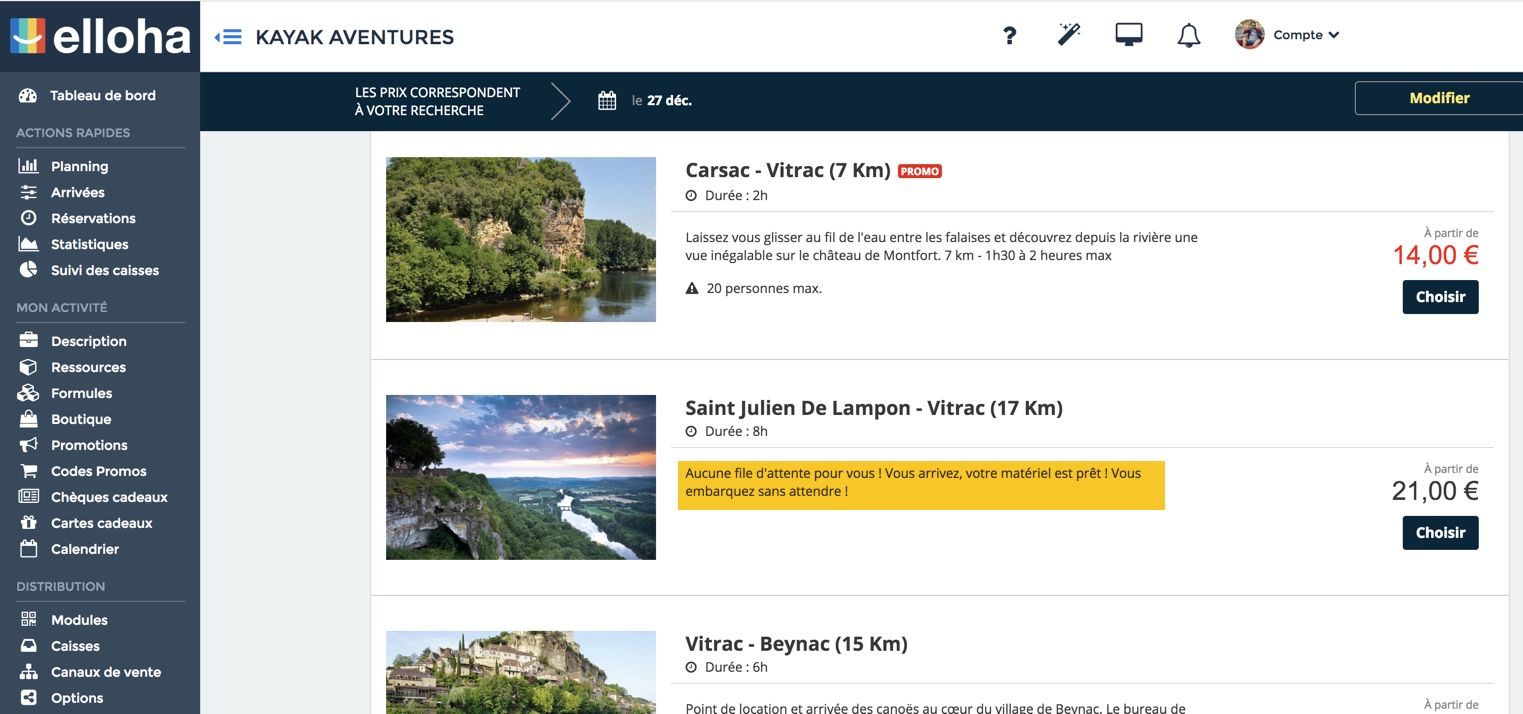
Task: Click the red PROMO badge
Action: click(919, 171)
